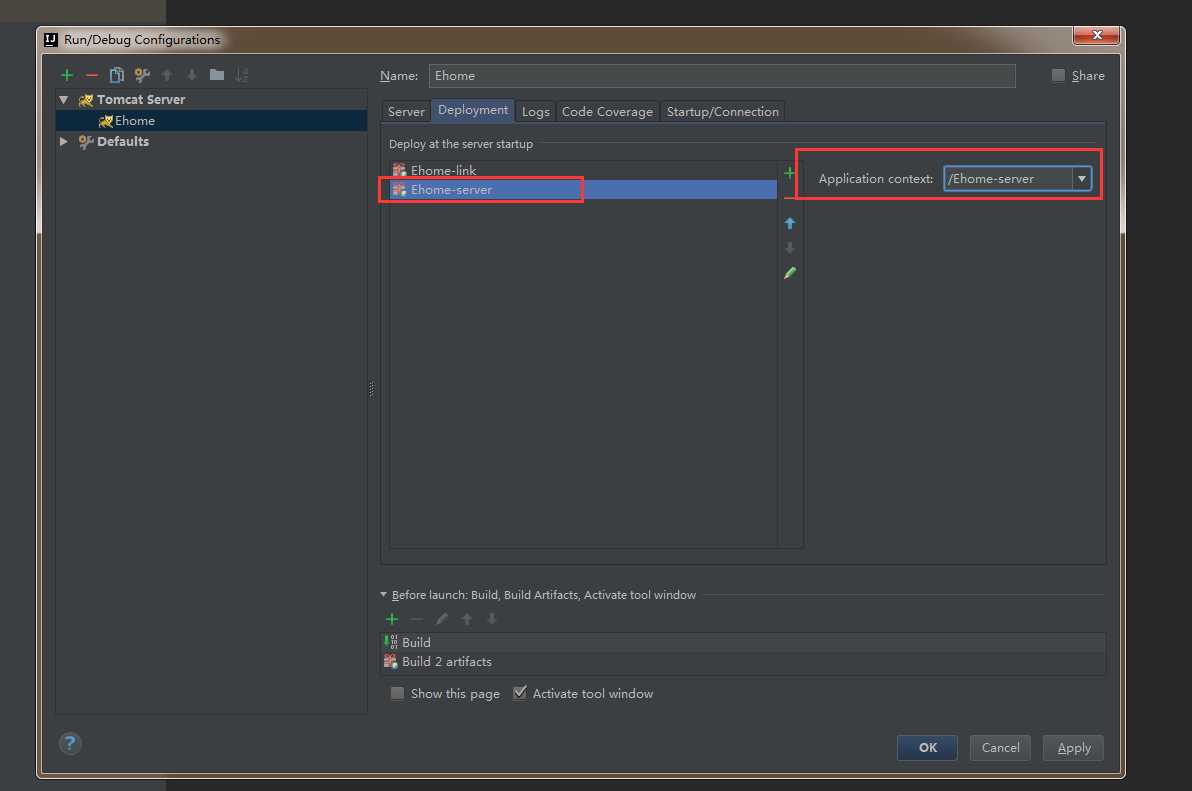Edit before launch task pencil icon
This screenshot has height=791, width=1192.
point(442,619)
